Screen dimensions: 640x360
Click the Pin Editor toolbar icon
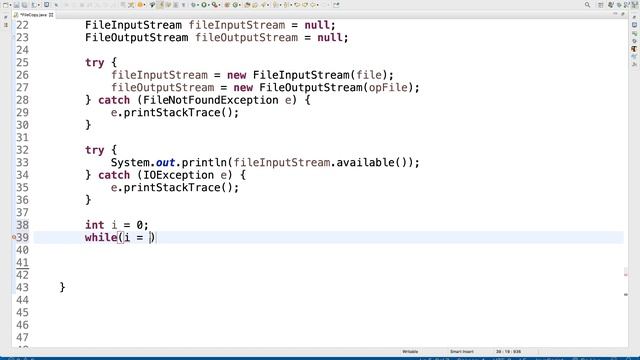(x=336, y=5)
